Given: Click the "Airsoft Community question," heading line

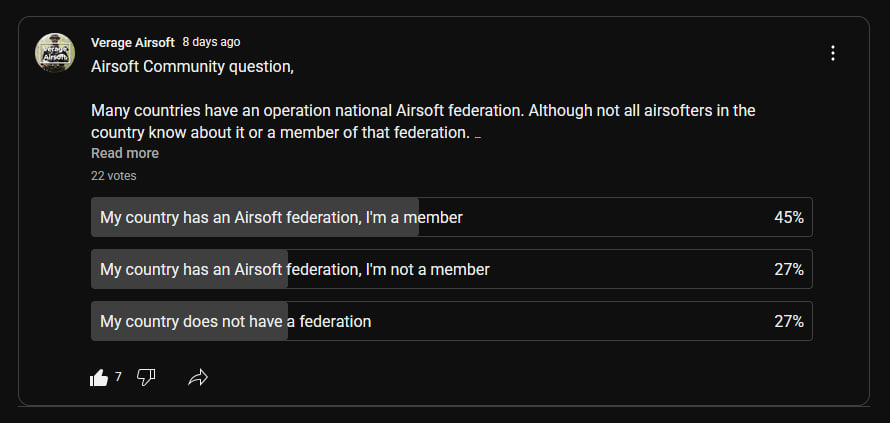Looking at the screenshot, I should 192,66.
